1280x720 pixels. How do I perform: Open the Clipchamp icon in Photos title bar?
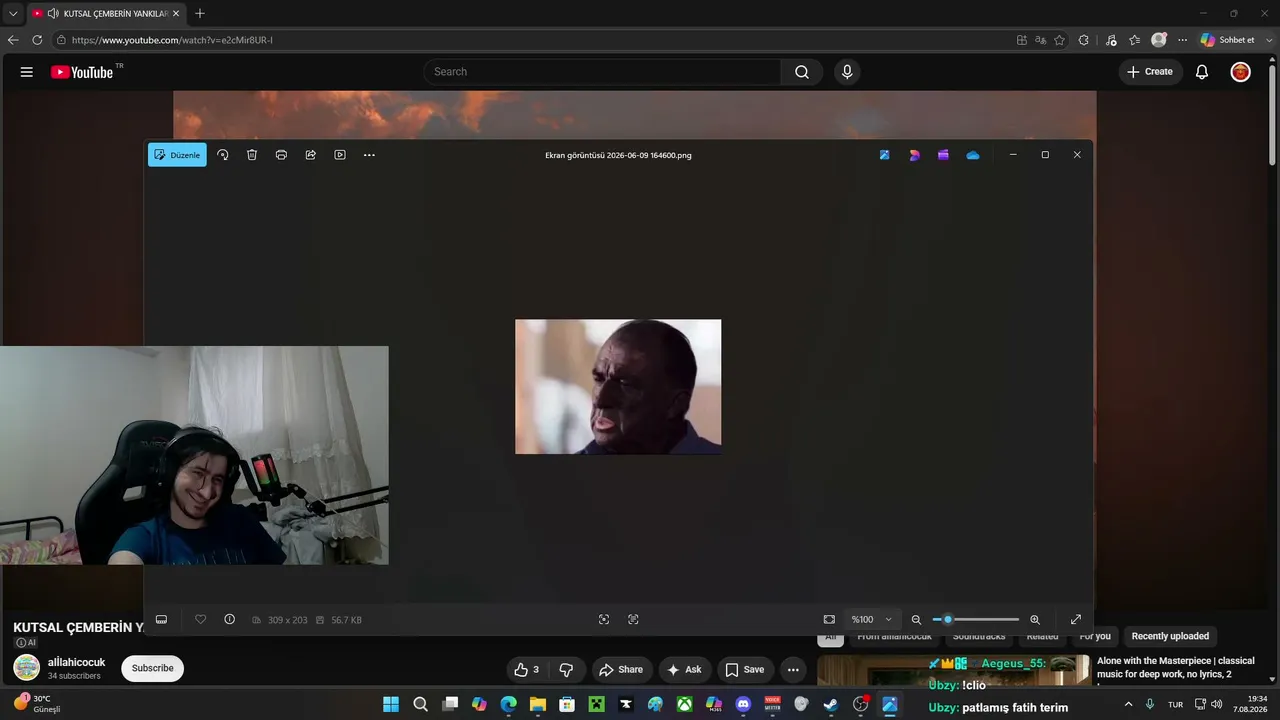click(x=943, y=155)
